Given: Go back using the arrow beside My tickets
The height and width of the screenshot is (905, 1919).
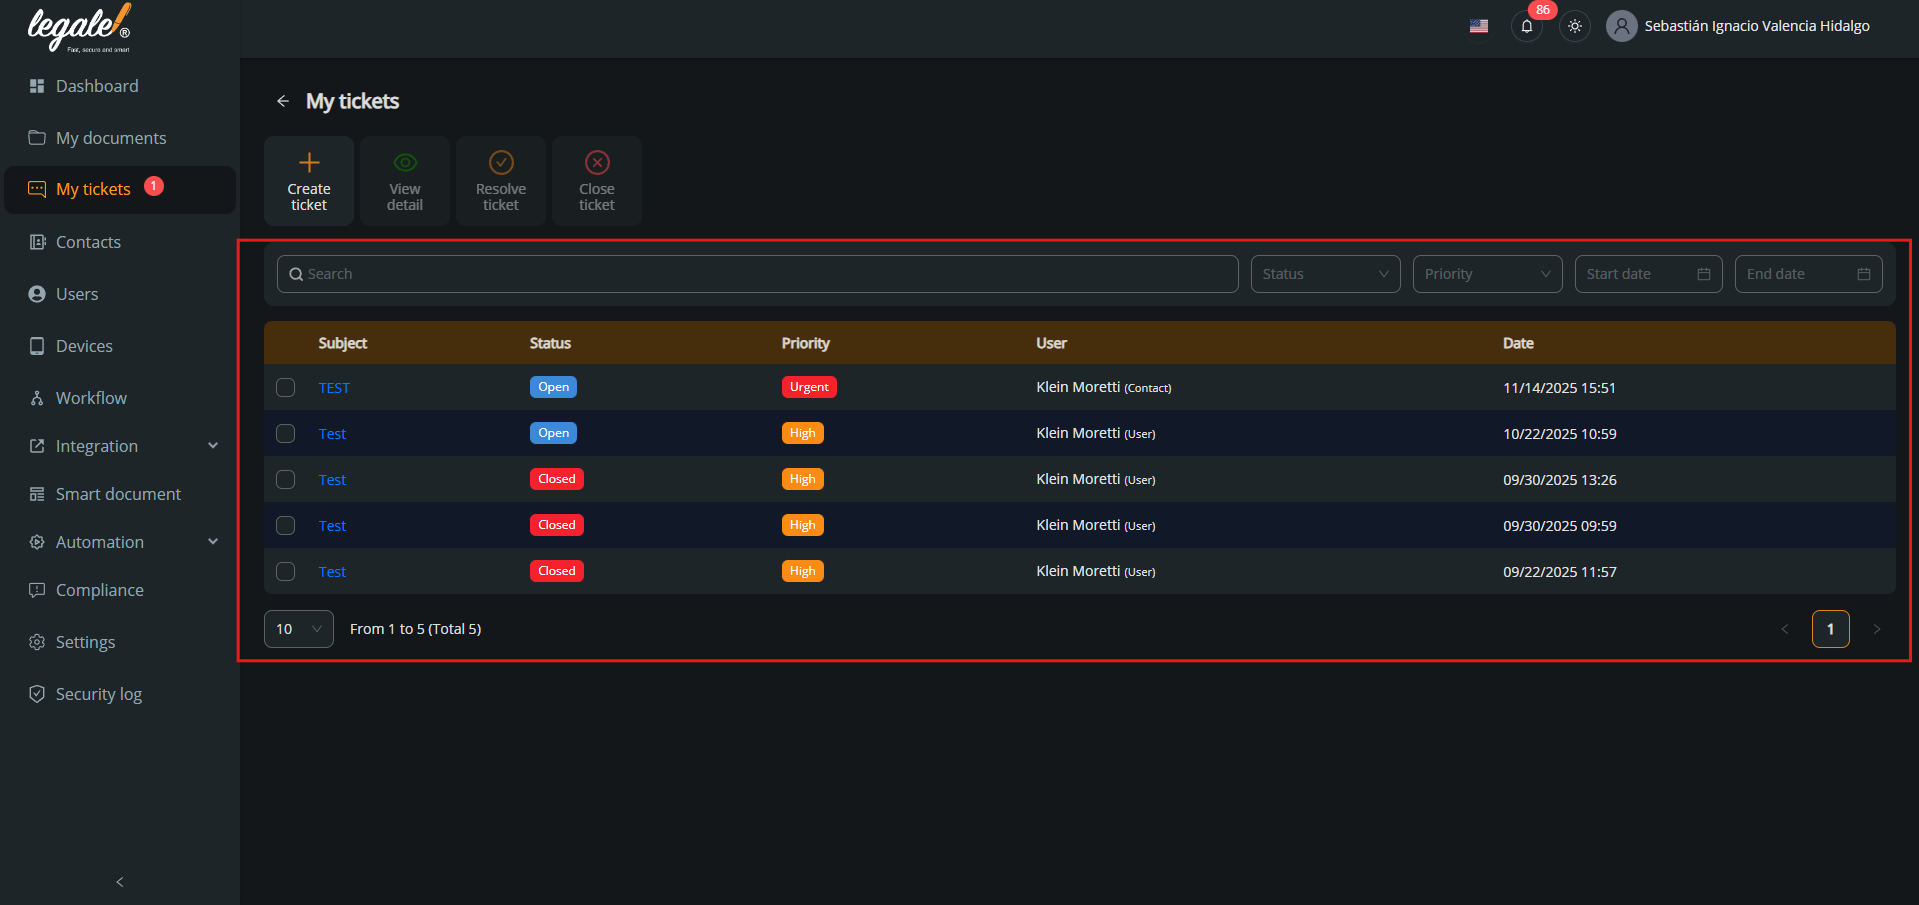Looking at the screenshot, I should 283,101.
